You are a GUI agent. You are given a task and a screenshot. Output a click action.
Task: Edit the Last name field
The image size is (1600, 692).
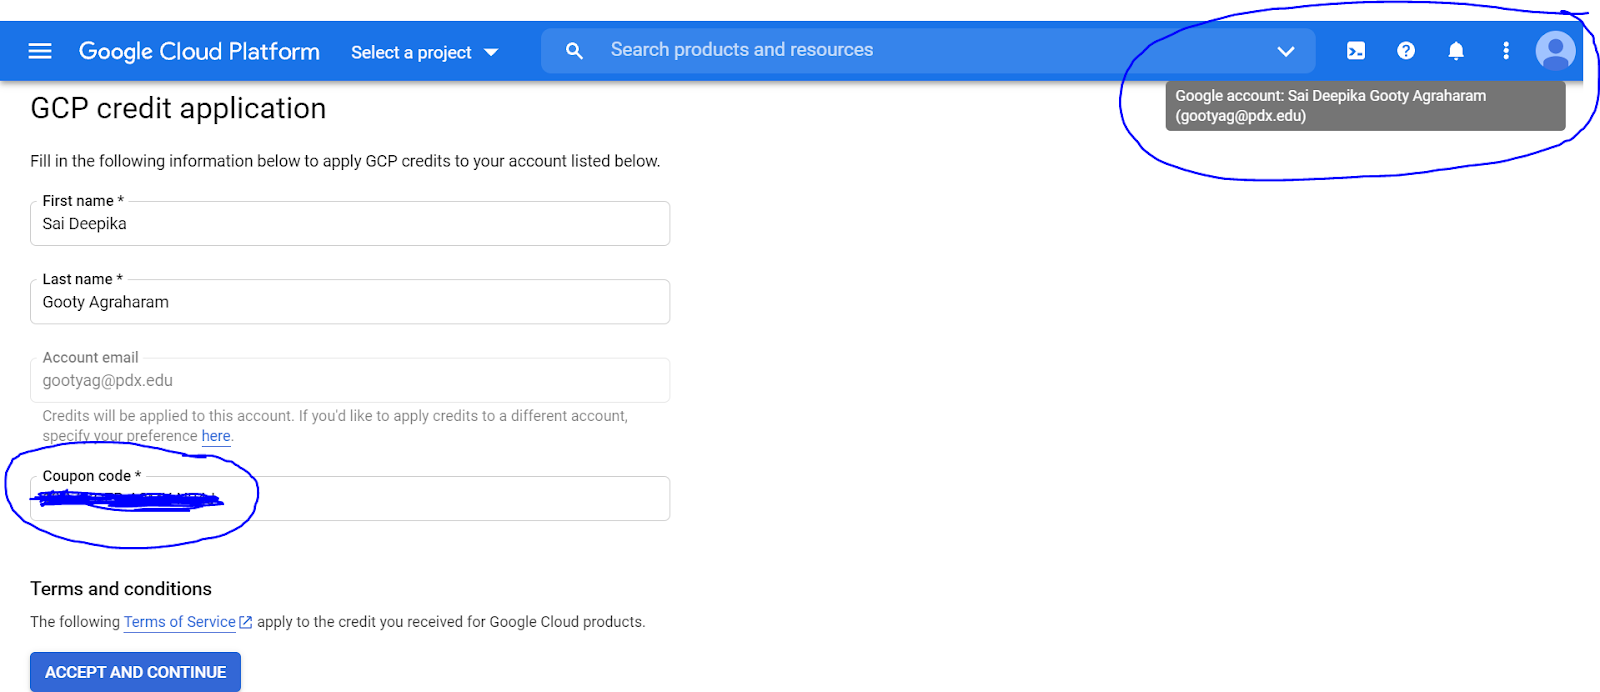[x=350, y=301]
